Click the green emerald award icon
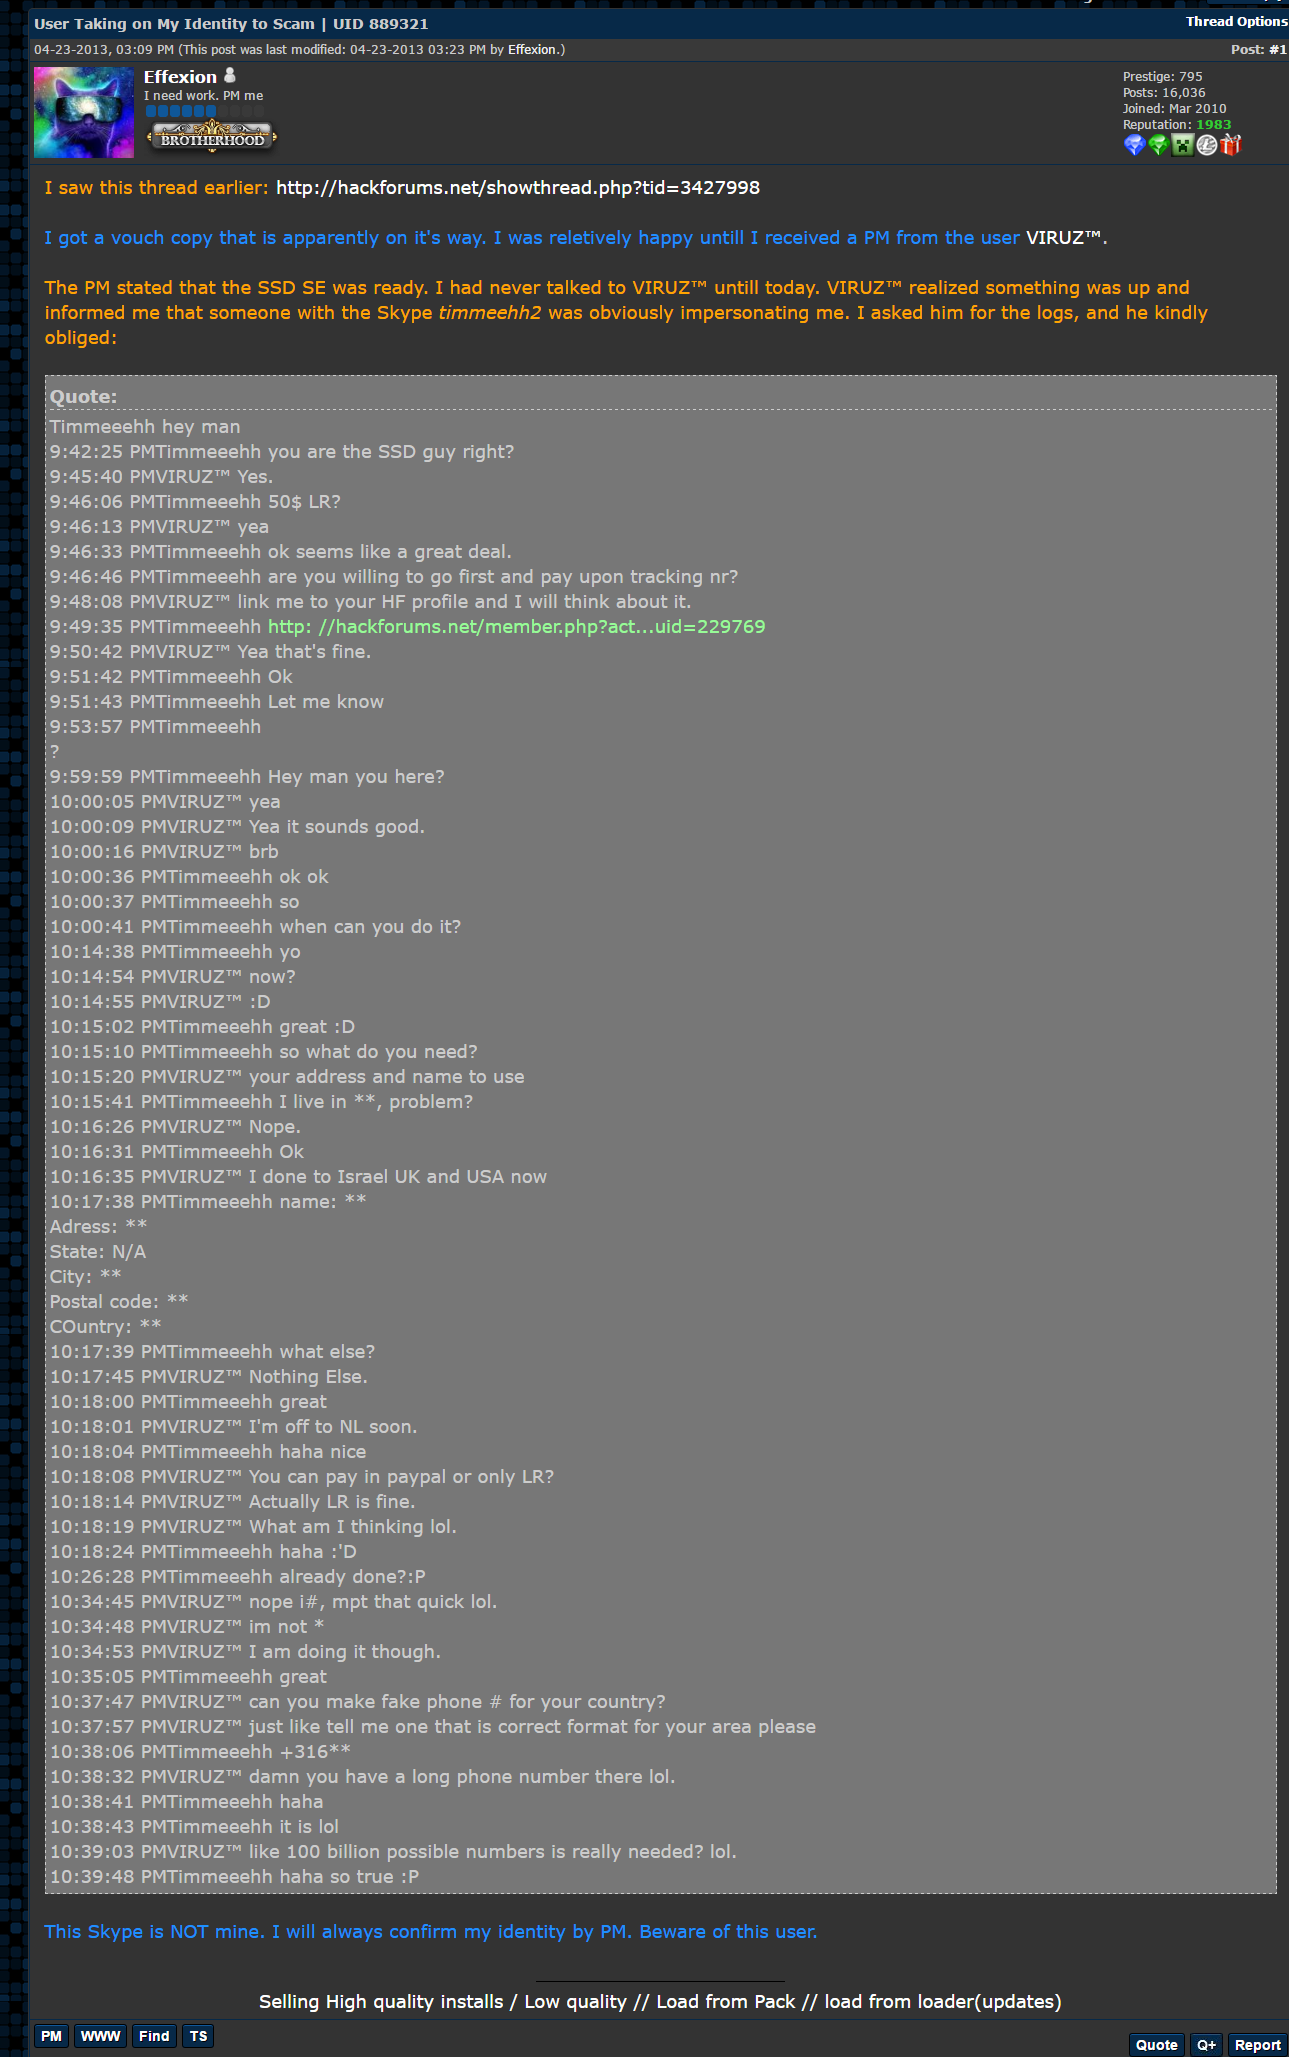Image resolution: width=1289 pixels, height=2057 pixels. point(1158,145)
